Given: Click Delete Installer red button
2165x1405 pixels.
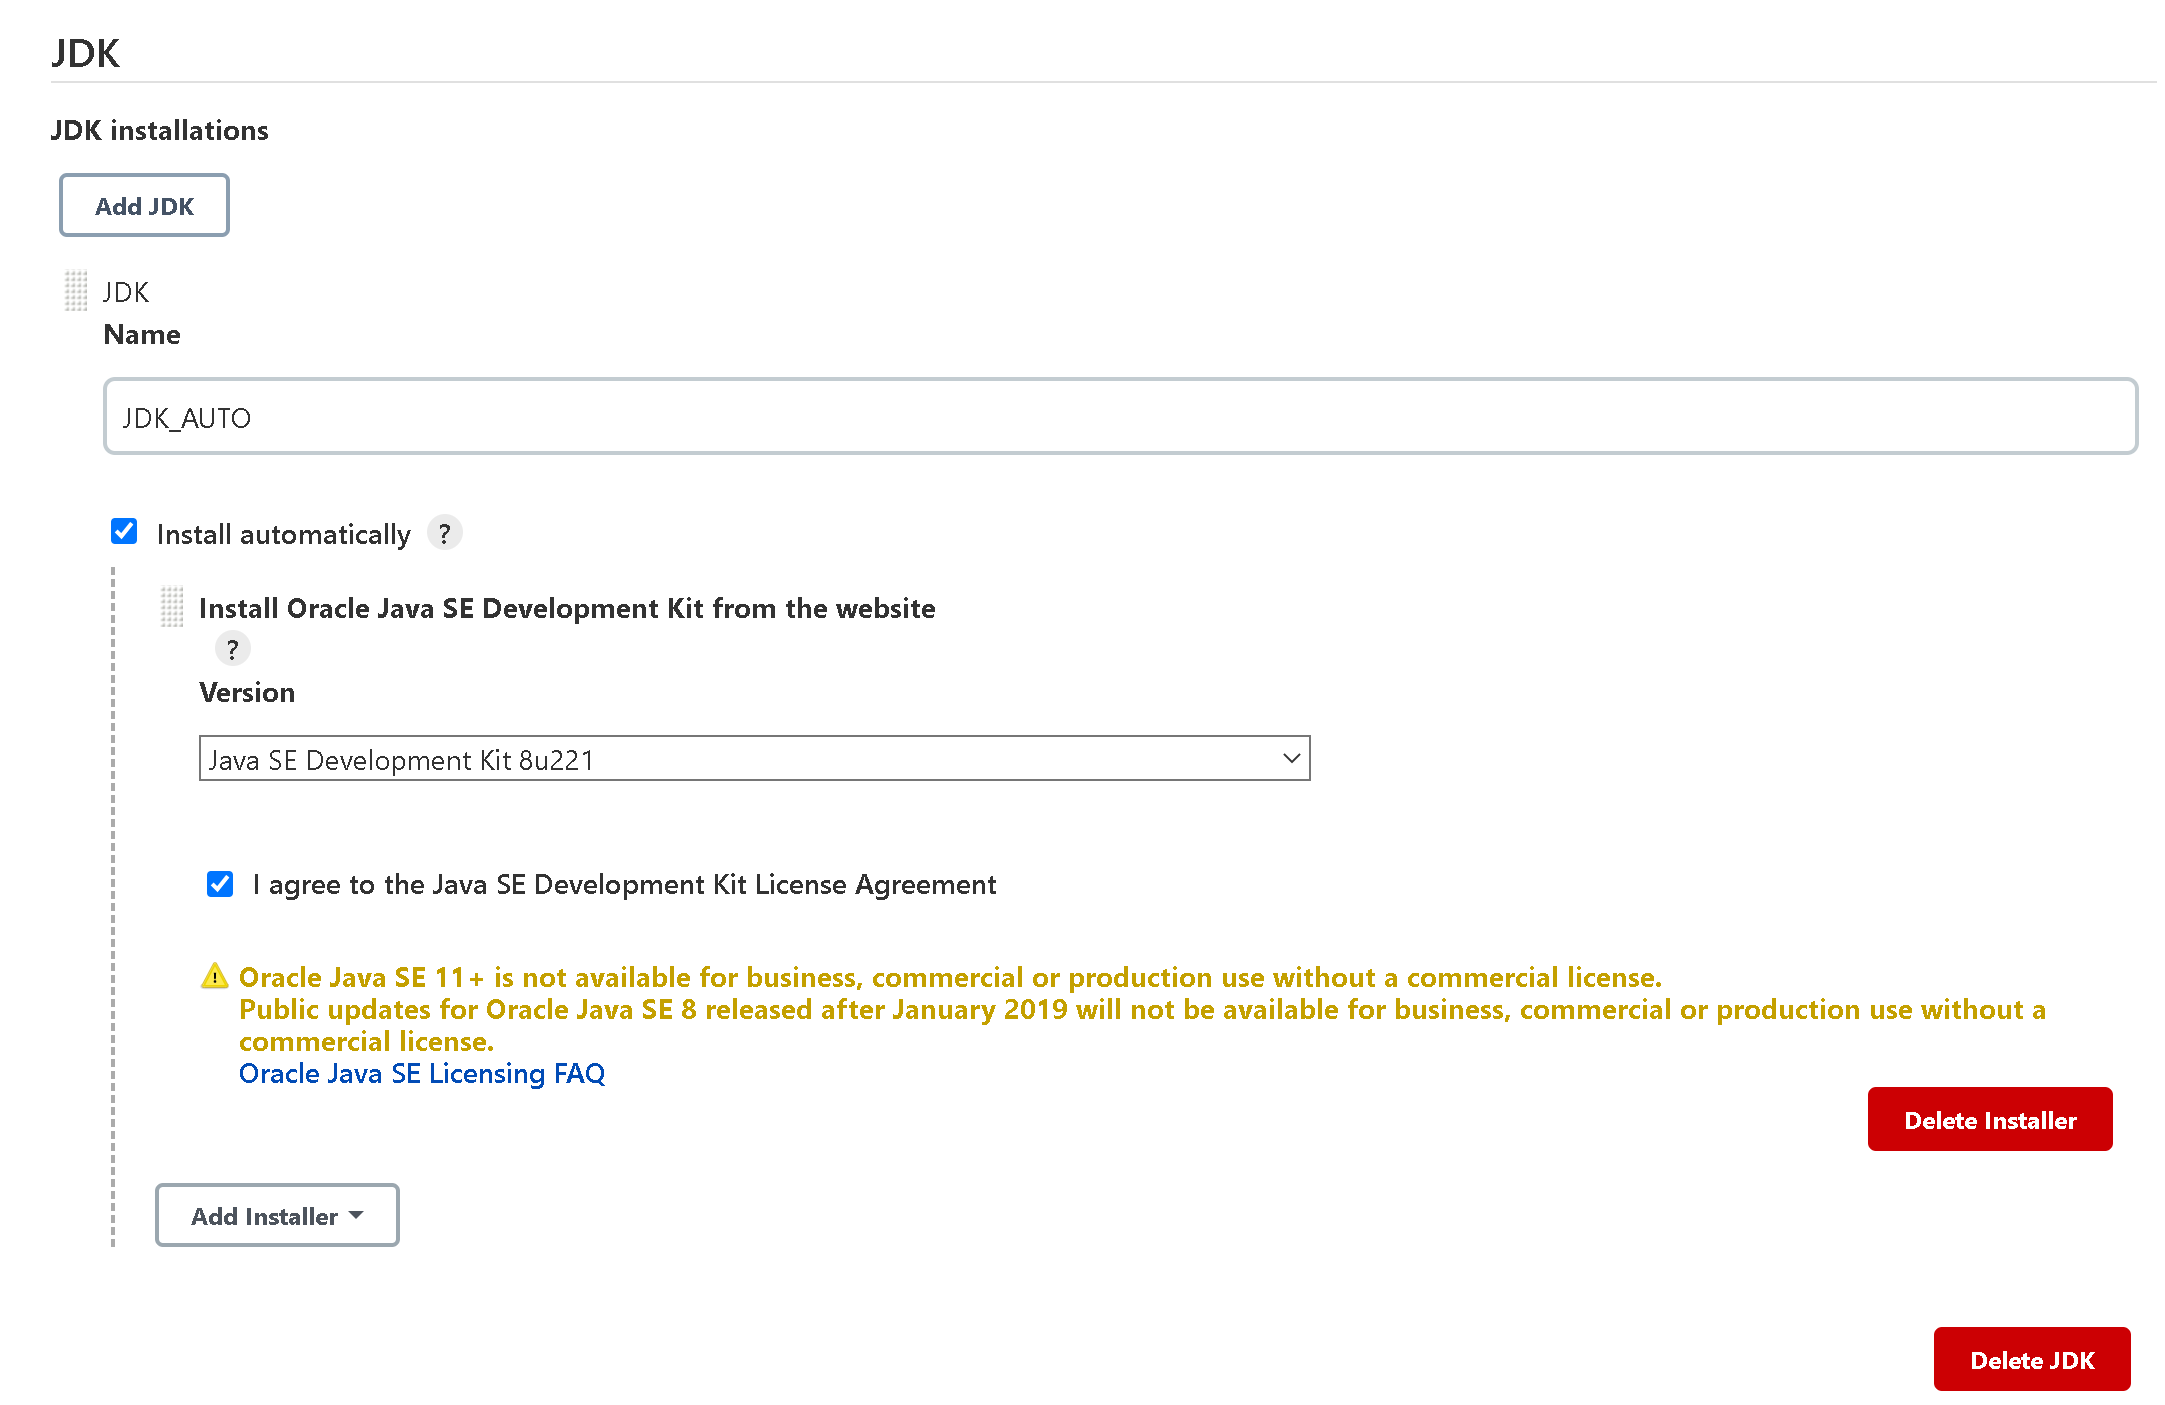Looking at the screenshot, I should pyautogui.click(x=1990, y=1119).
